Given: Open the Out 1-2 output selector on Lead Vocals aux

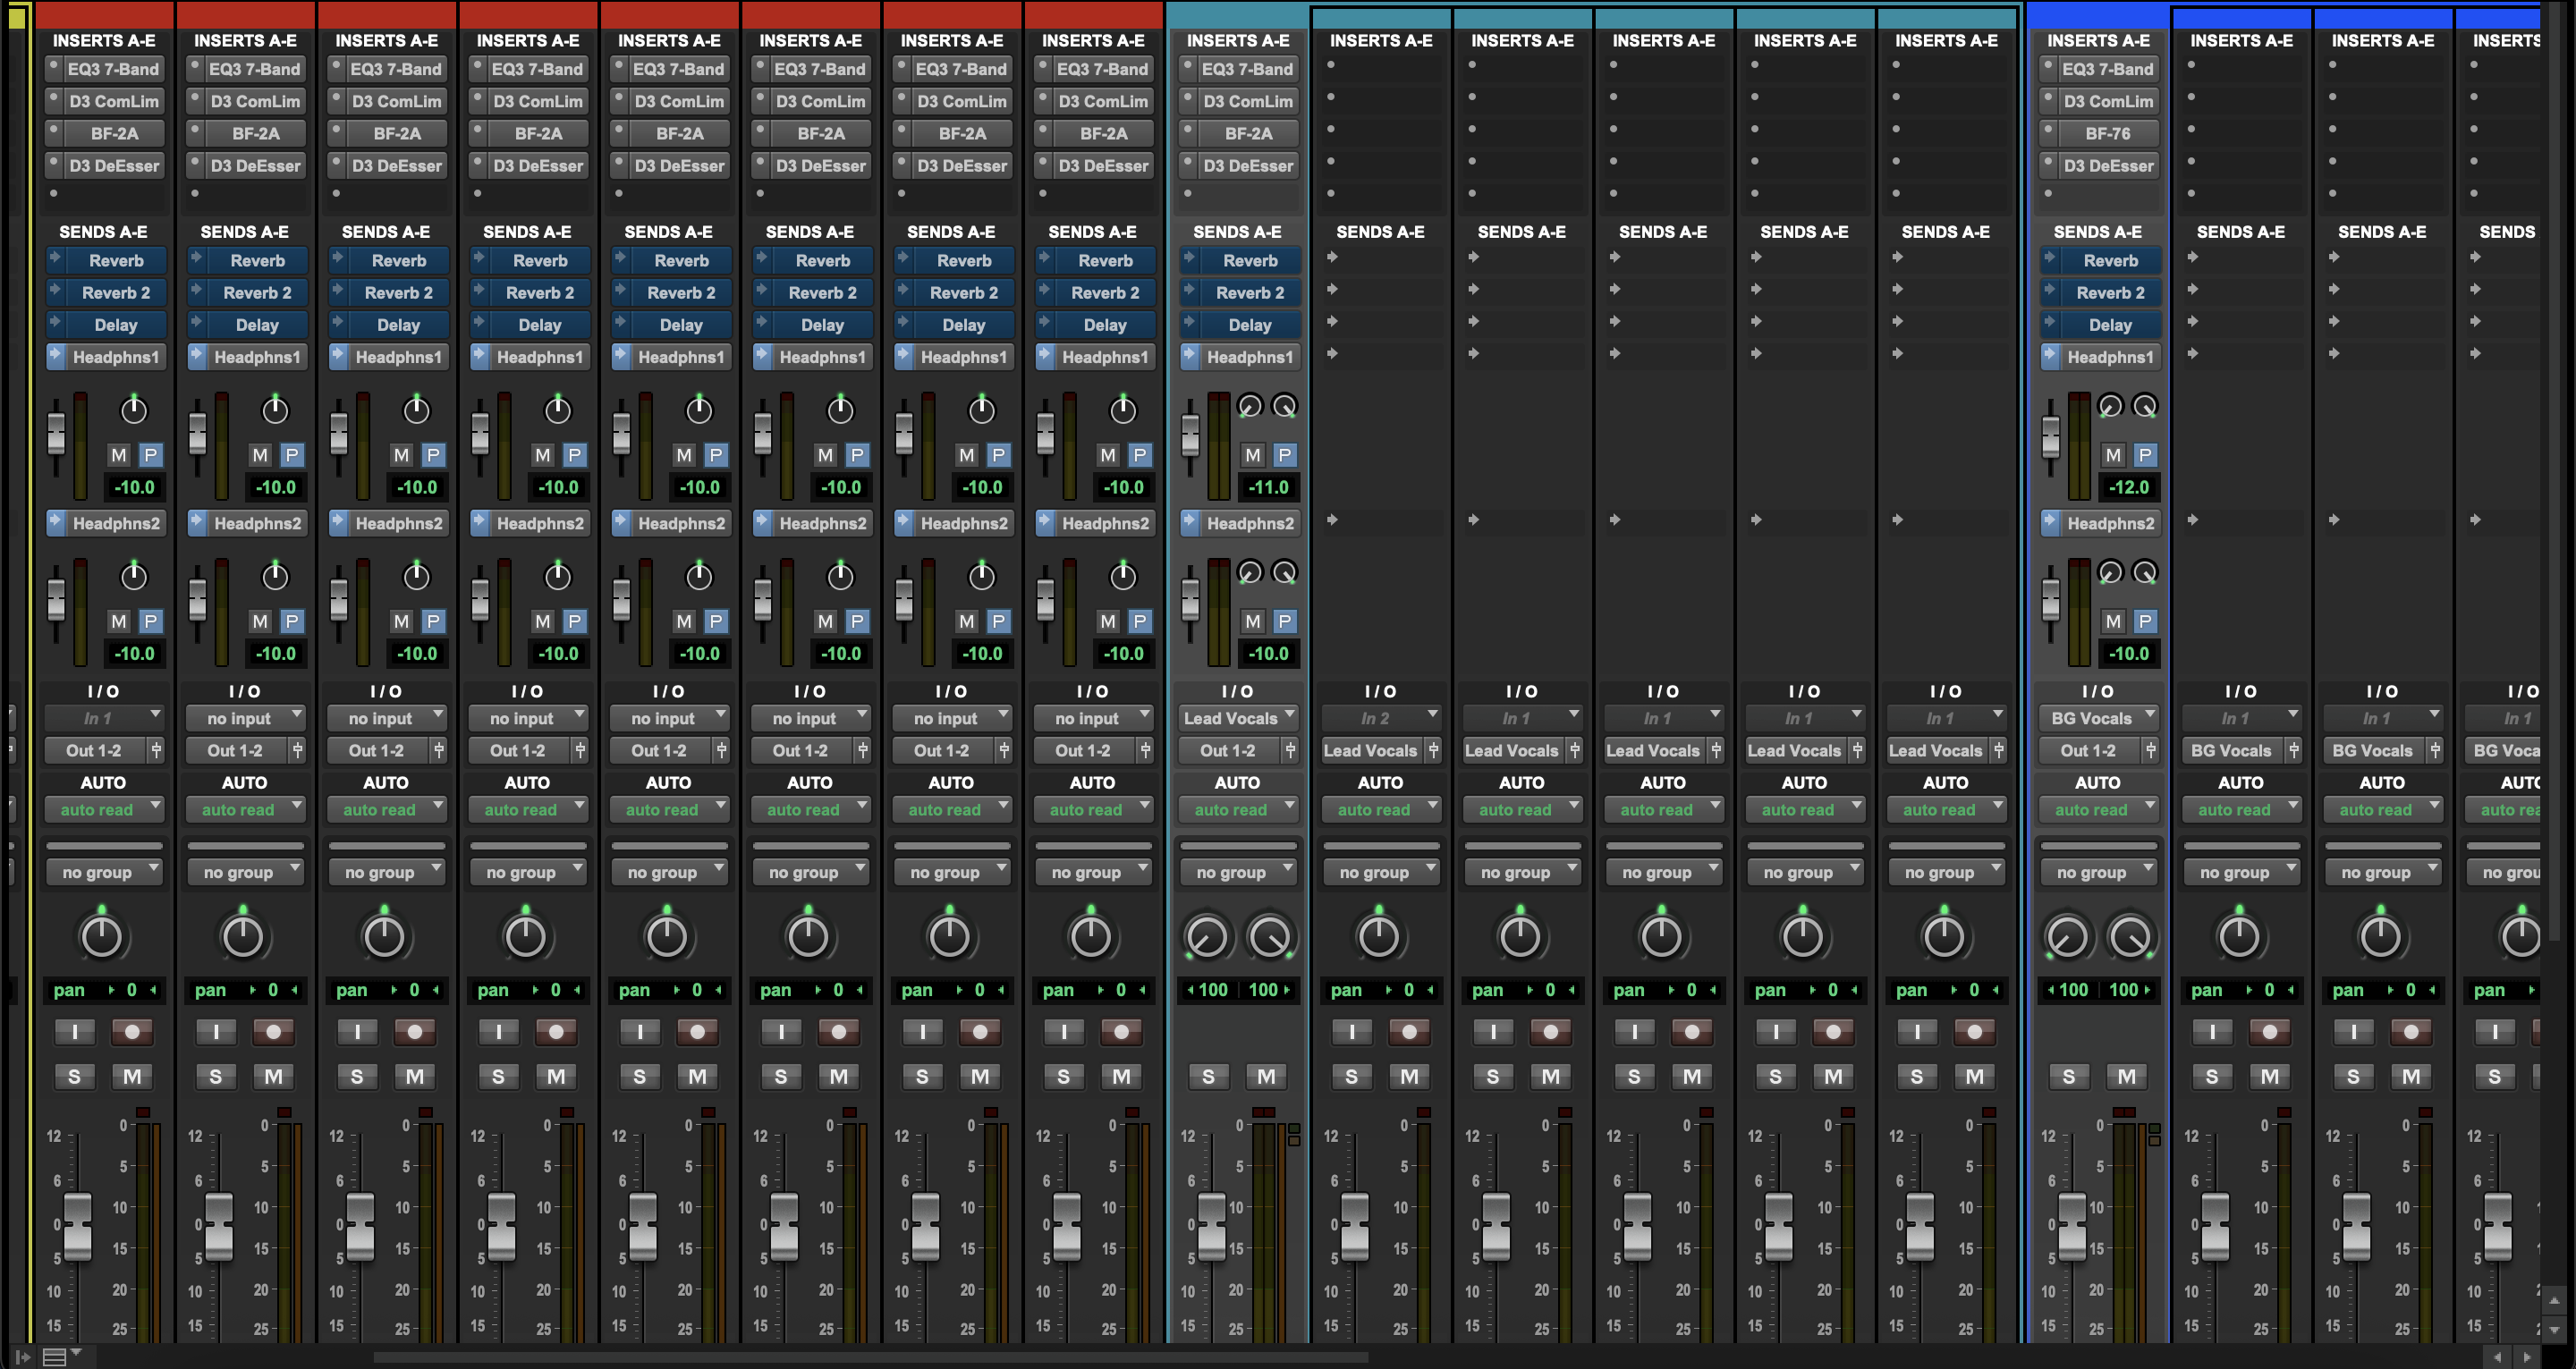Looking at the screenshot, I should (1228, 750).
